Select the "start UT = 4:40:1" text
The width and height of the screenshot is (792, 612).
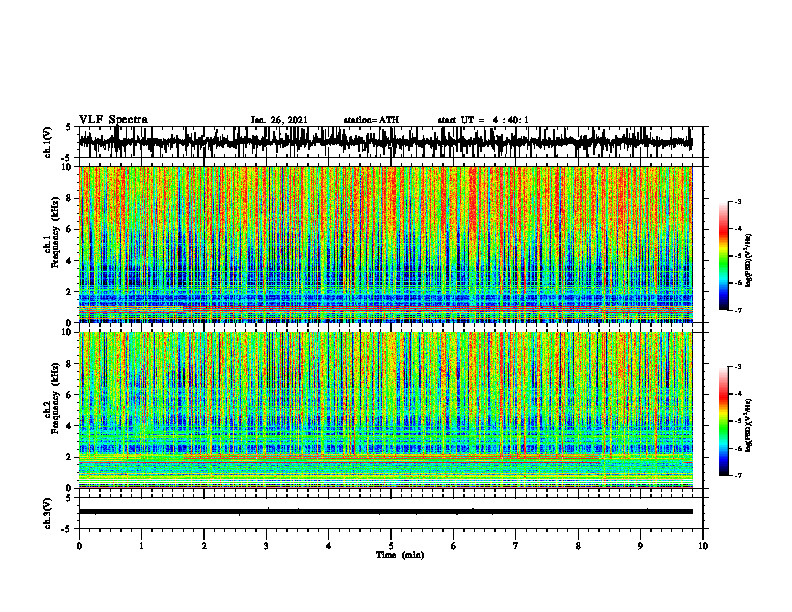[483, 120]
